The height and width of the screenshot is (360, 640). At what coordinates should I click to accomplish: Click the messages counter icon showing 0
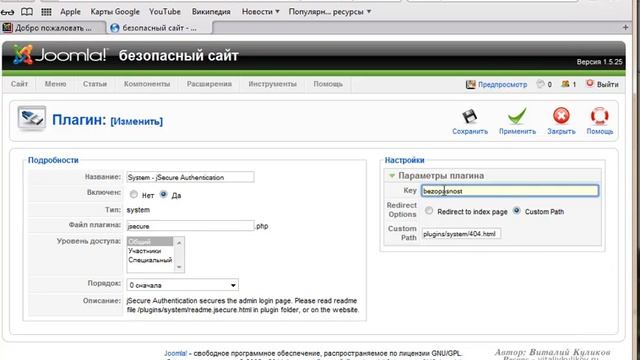coord(540,84)
